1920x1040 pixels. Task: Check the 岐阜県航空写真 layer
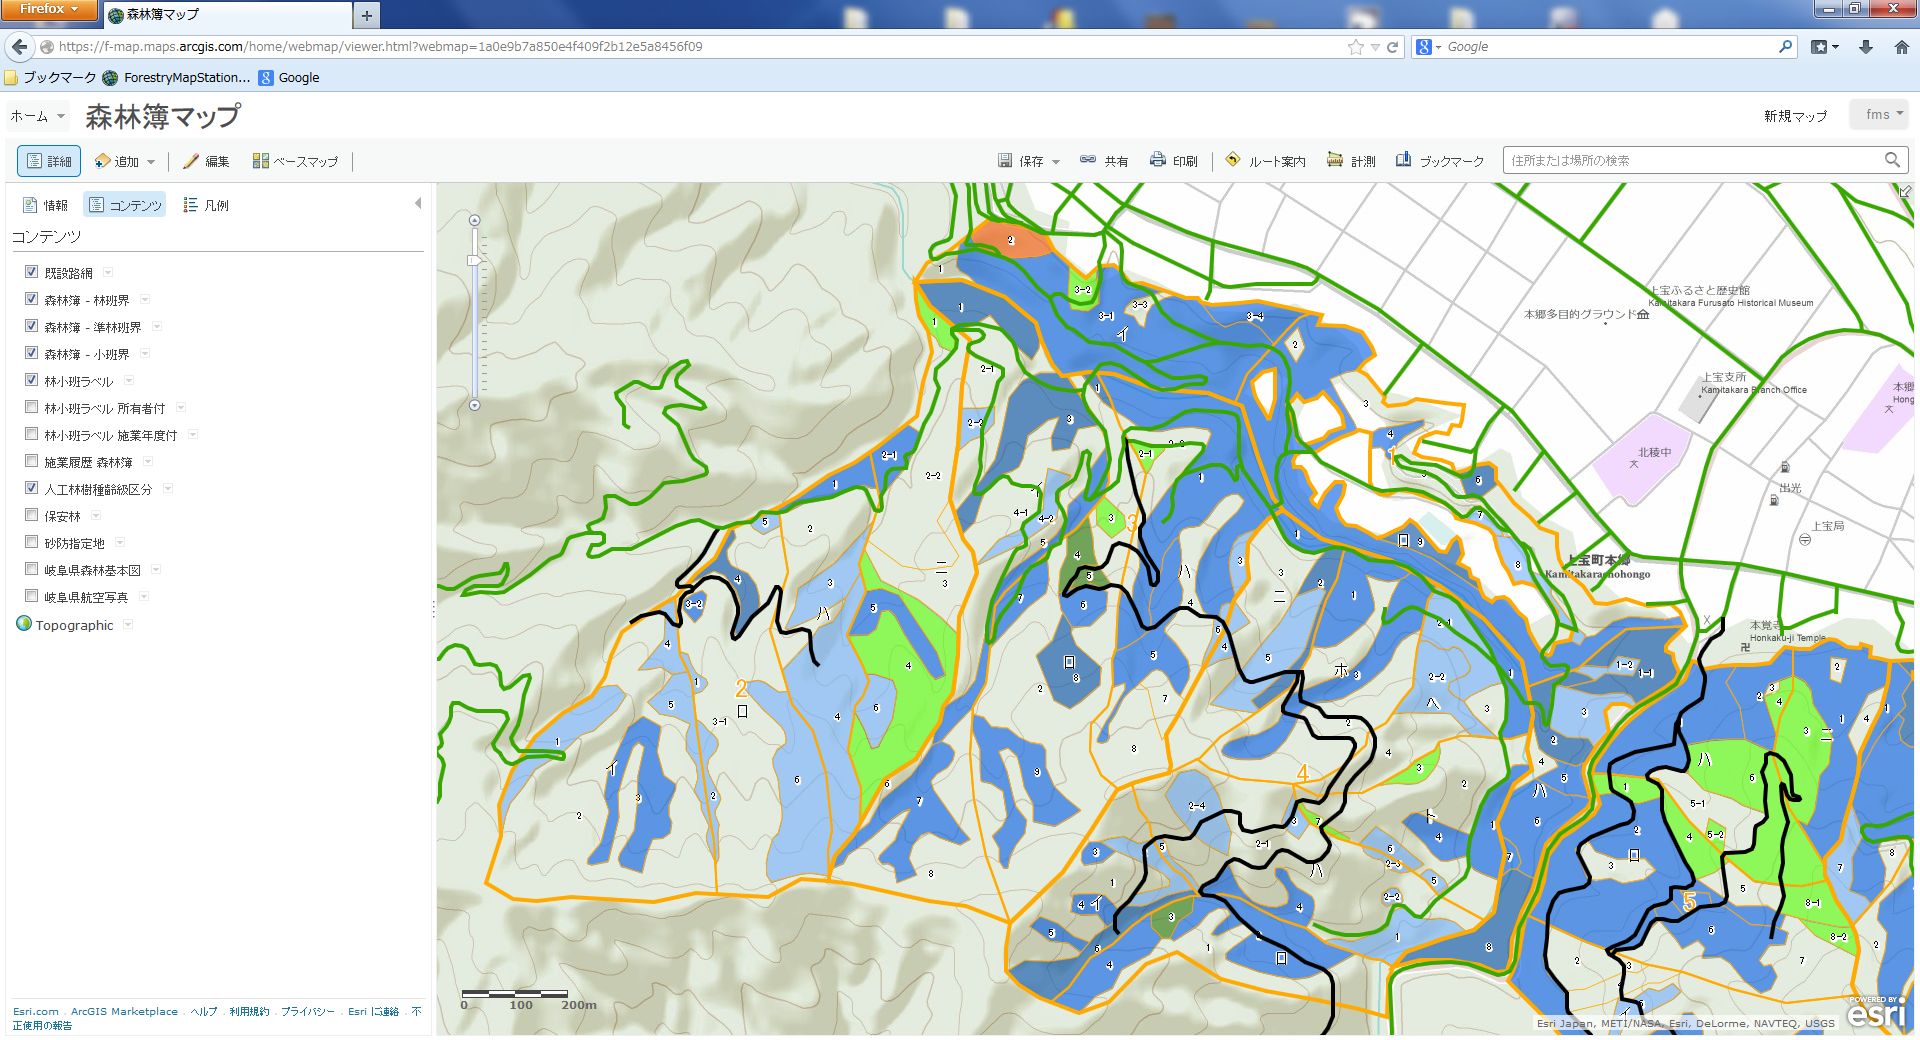pos(31,595)
